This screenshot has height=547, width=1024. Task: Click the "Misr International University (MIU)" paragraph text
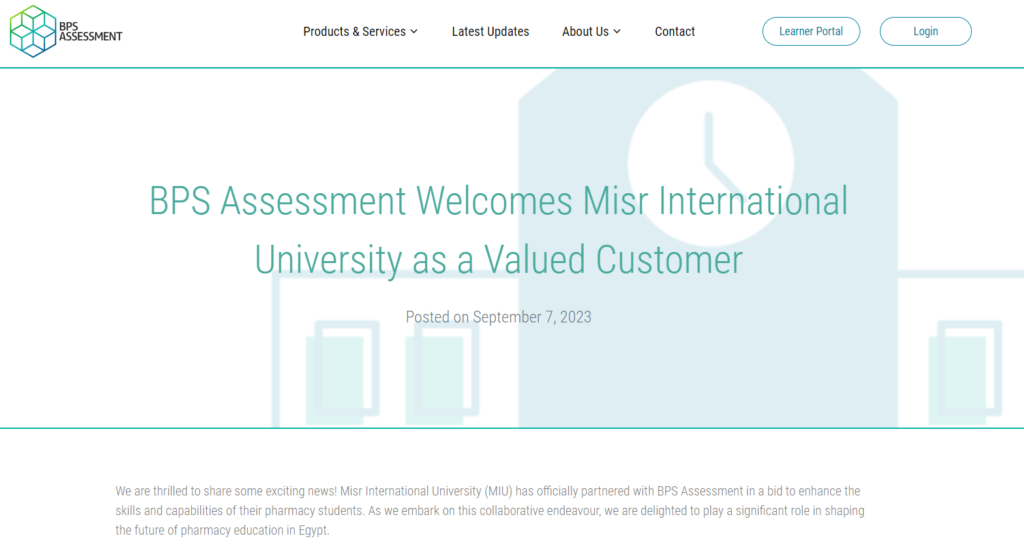tap(426, 491)
